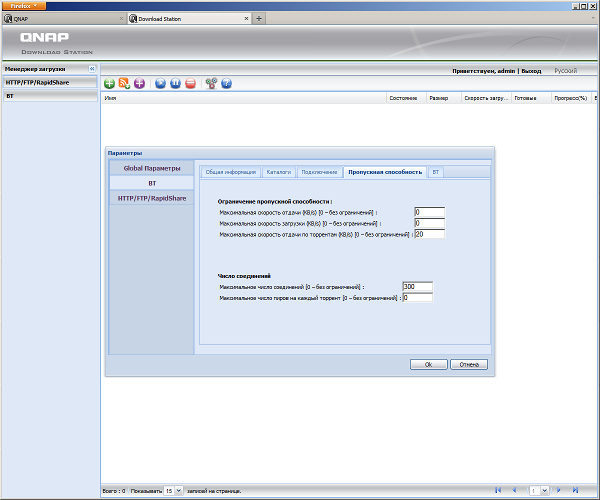The height and width of the screenshot is (500, 600).
Task: Click the max peers per torrent field
Action: [x=417, y=298]
